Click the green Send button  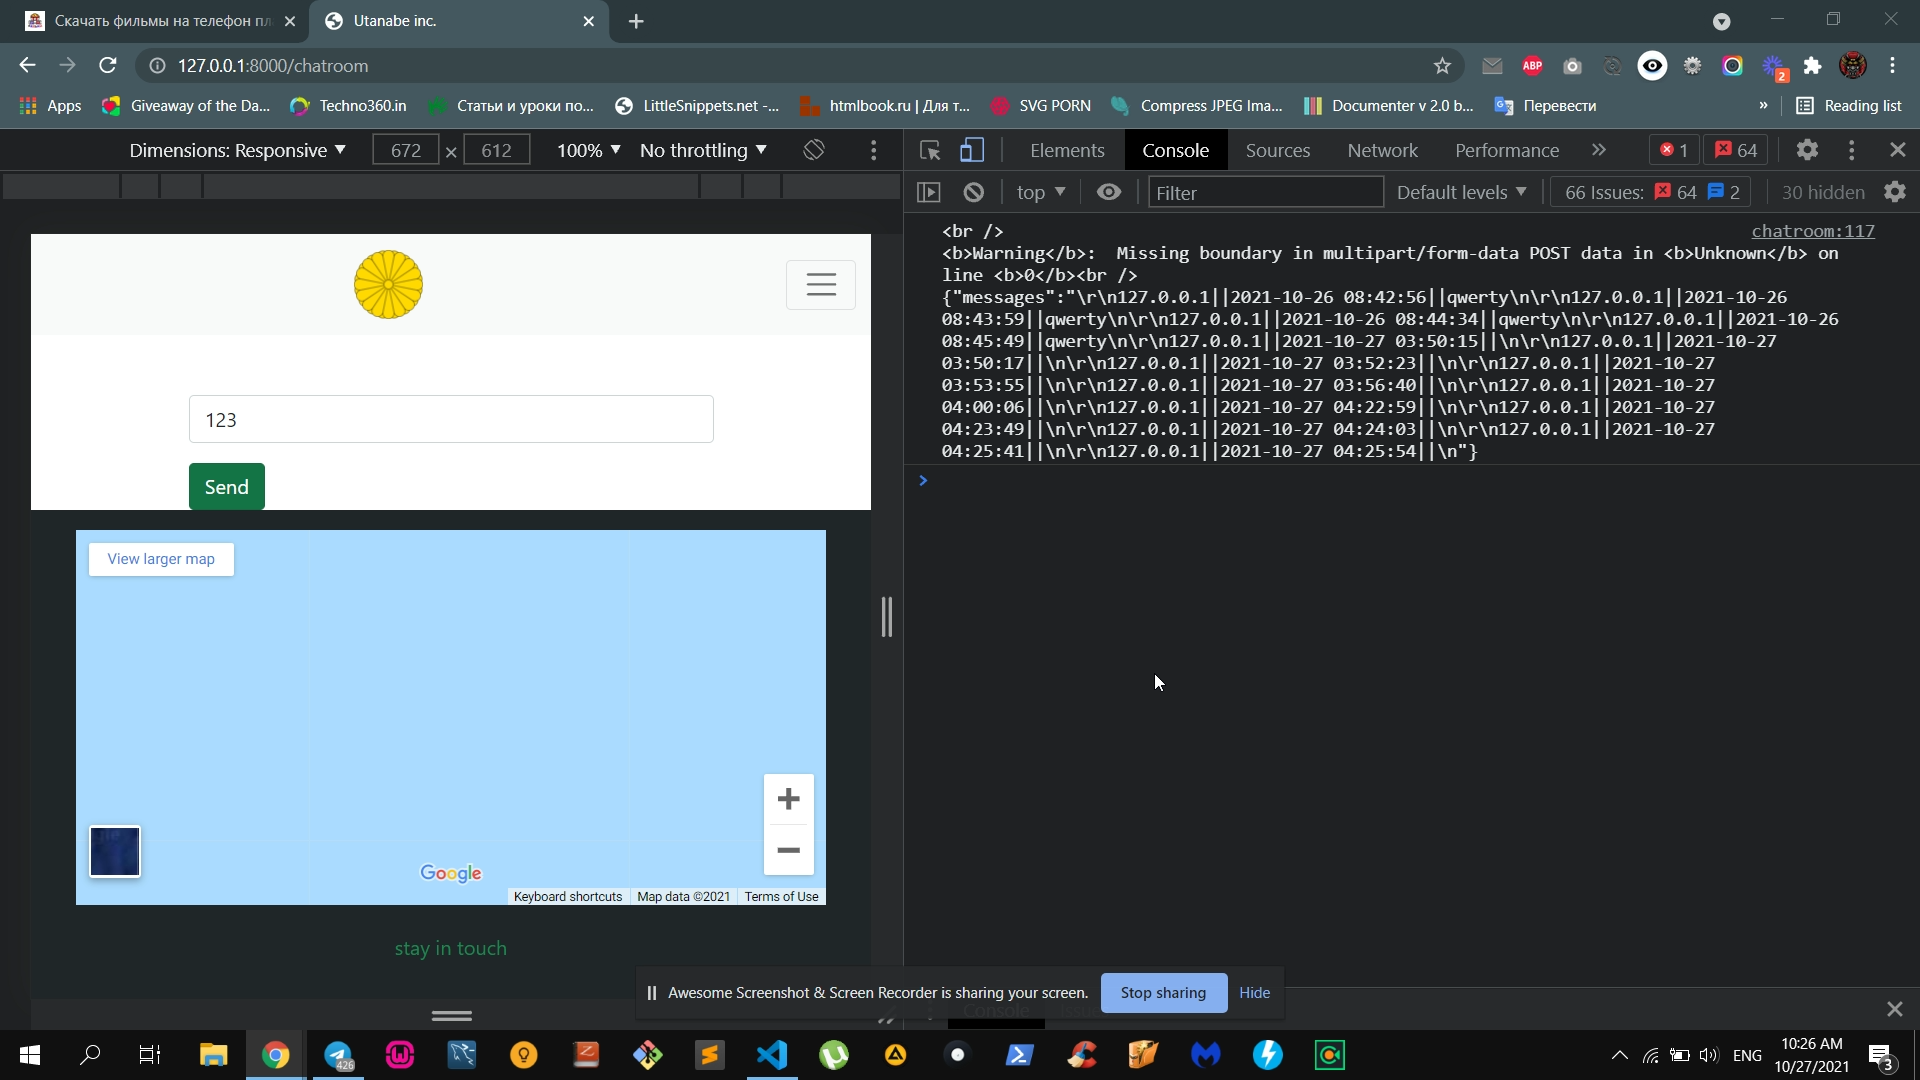[x=227, y=487]
